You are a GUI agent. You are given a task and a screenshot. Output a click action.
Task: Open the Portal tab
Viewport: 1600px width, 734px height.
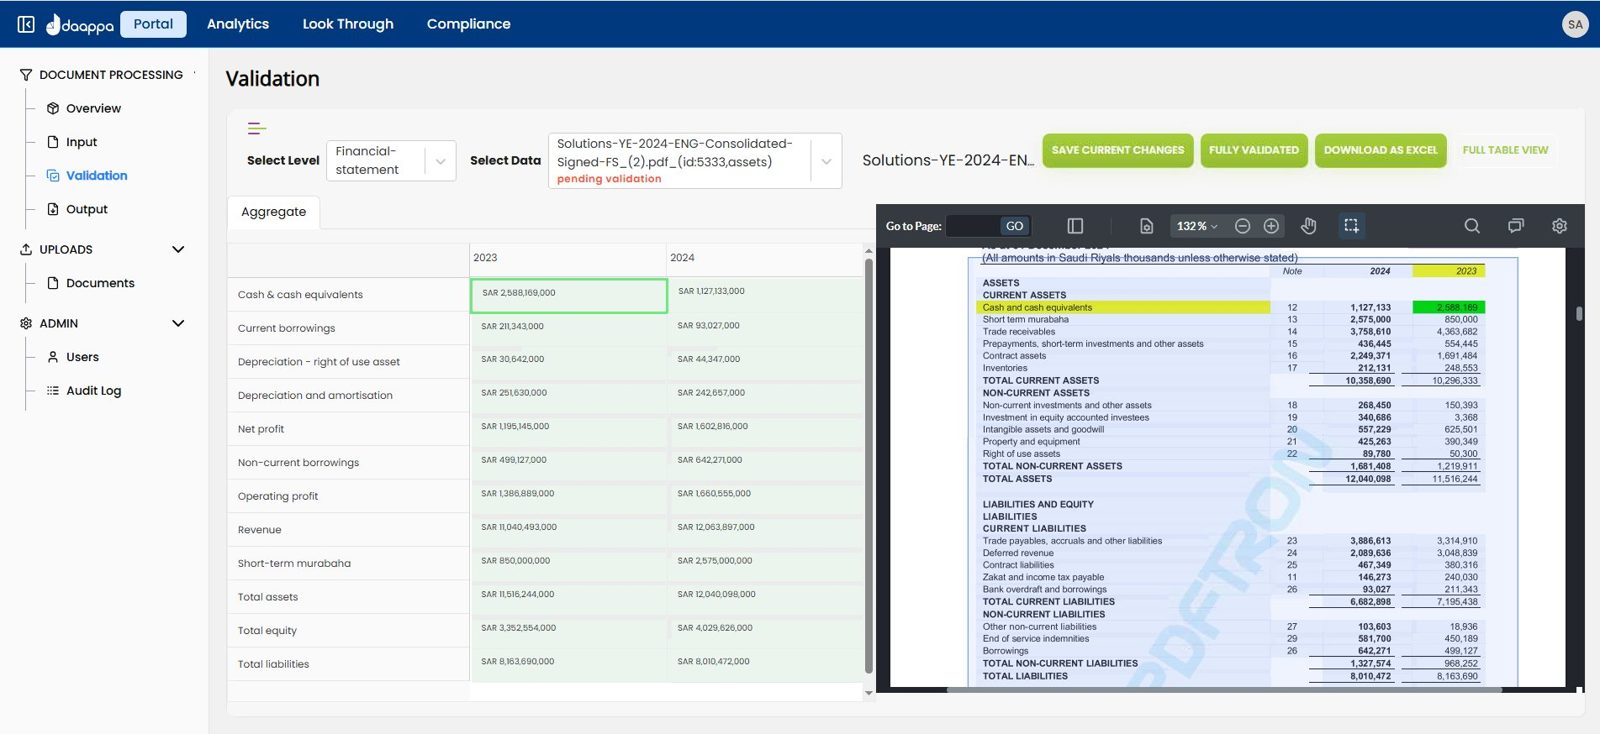coord(153,24)
